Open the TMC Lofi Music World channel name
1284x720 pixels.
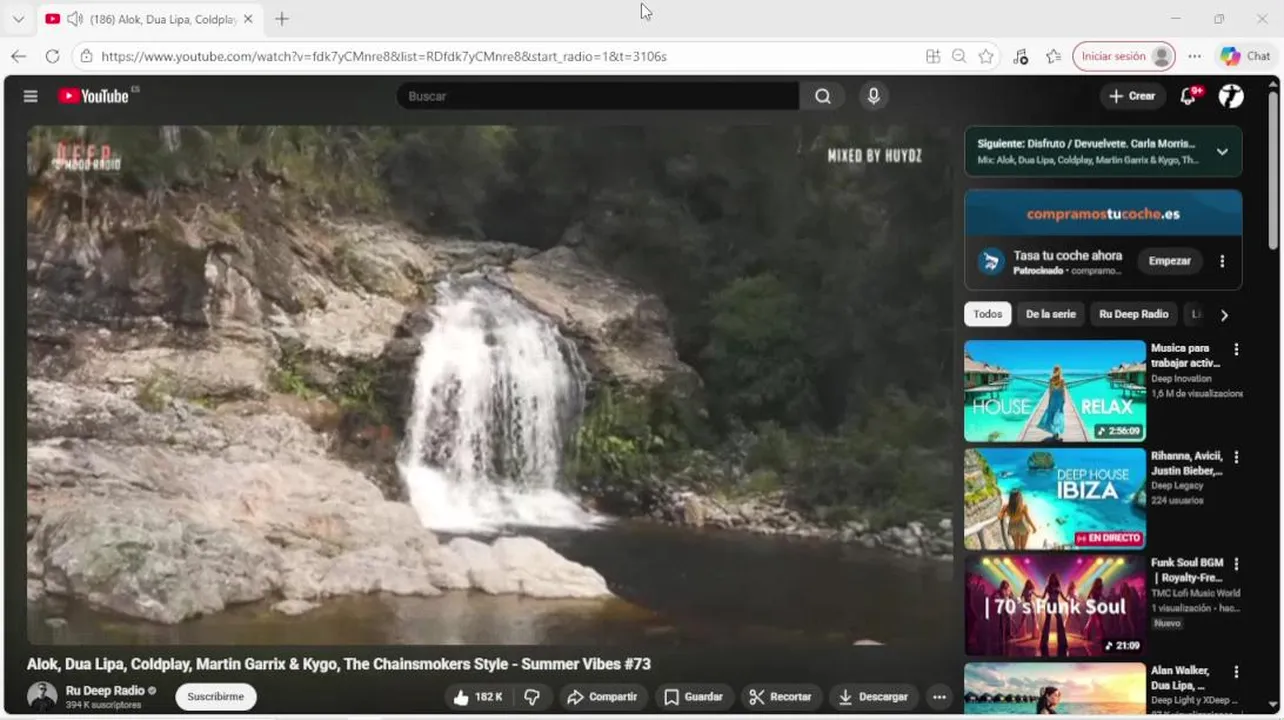click(x=1195, y=593)
